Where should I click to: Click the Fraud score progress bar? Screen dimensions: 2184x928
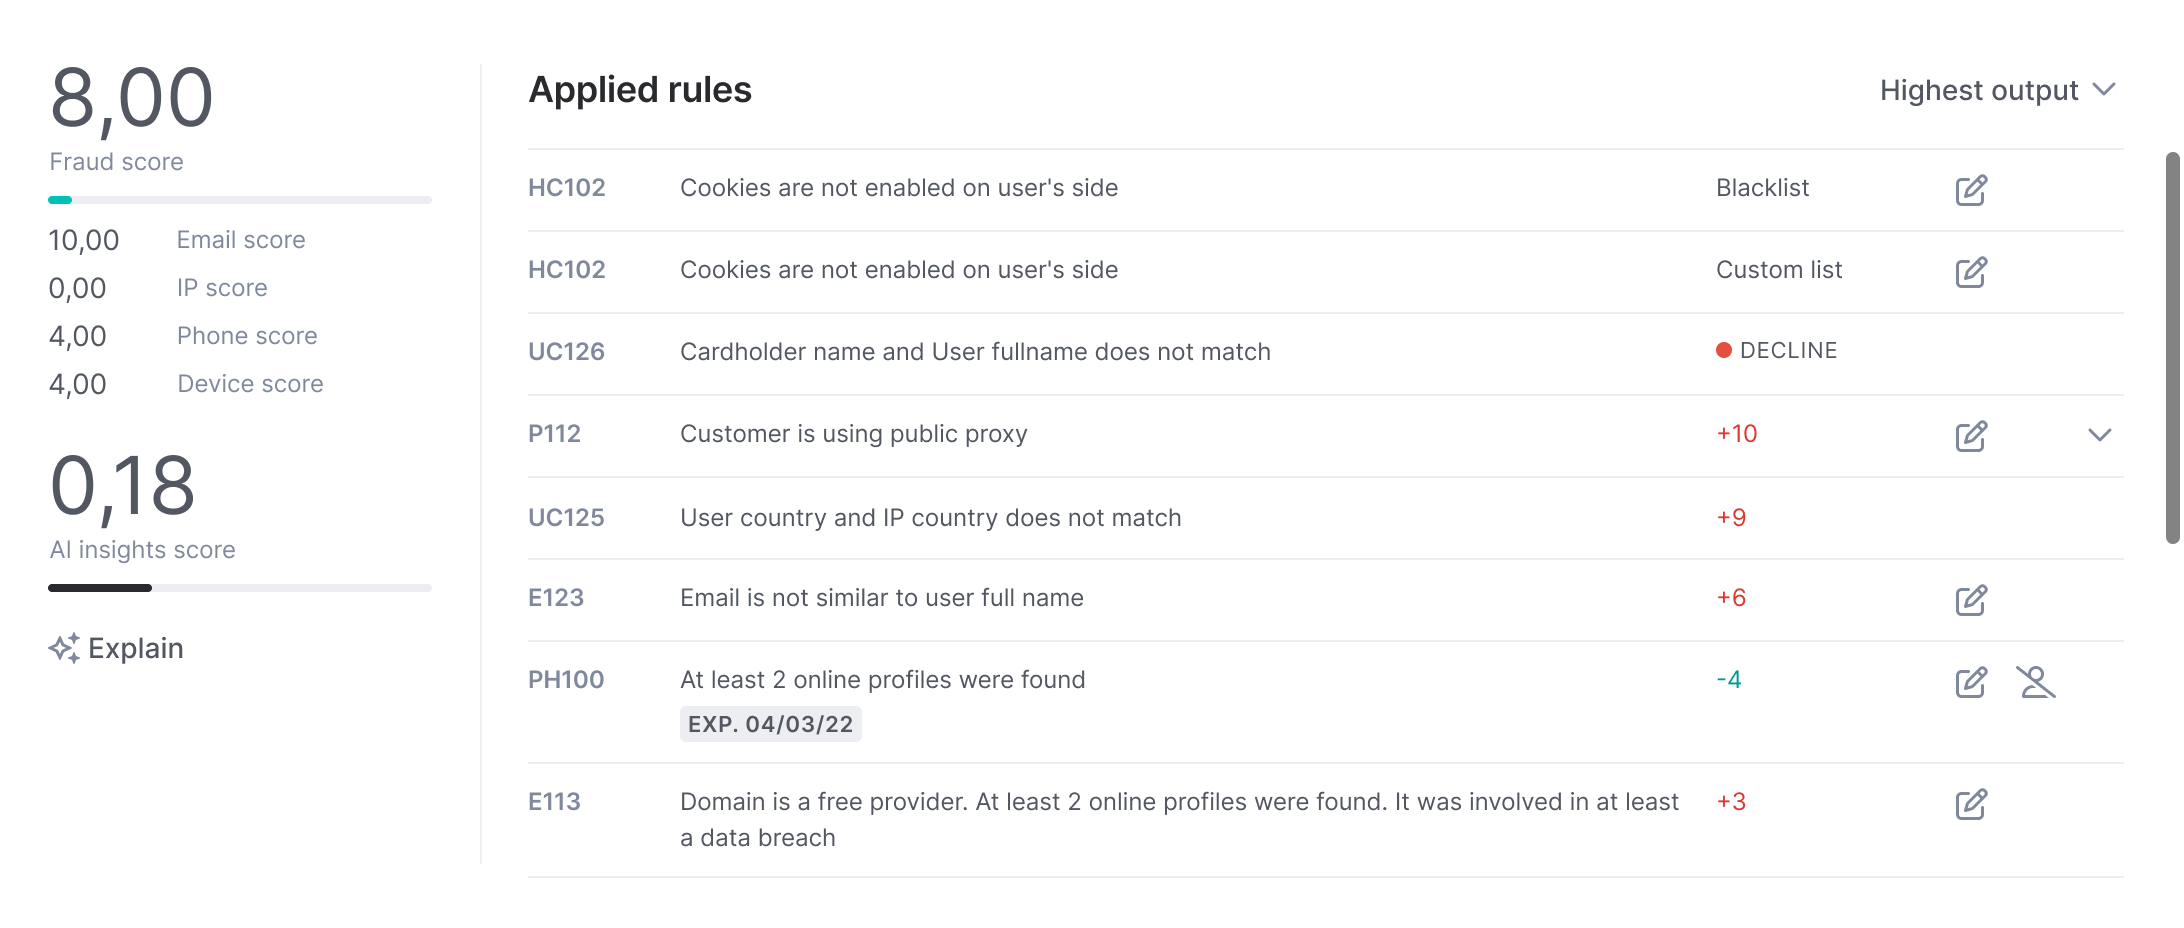point(240,200)
